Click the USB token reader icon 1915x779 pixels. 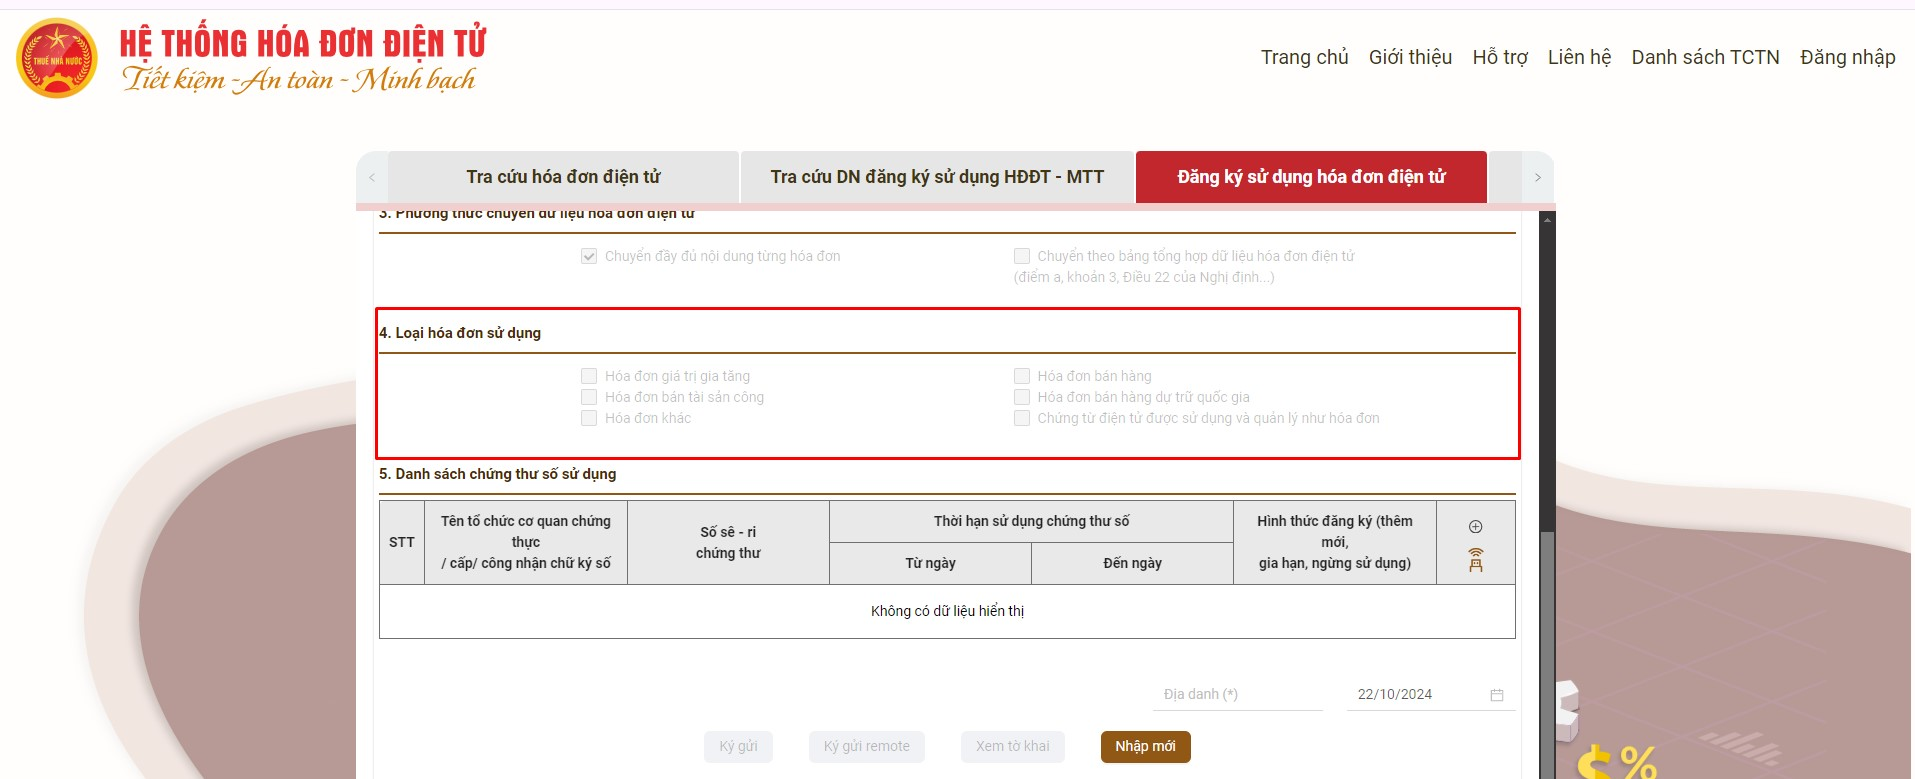point(1475,560)
